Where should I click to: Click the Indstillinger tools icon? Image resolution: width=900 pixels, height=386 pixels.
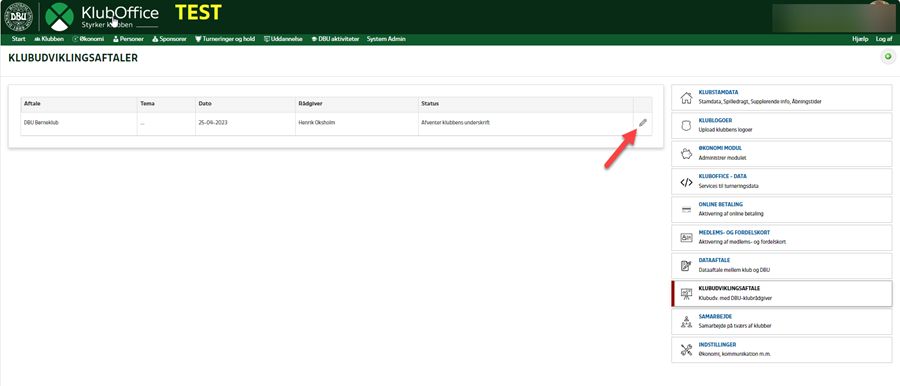click(686, 350)
